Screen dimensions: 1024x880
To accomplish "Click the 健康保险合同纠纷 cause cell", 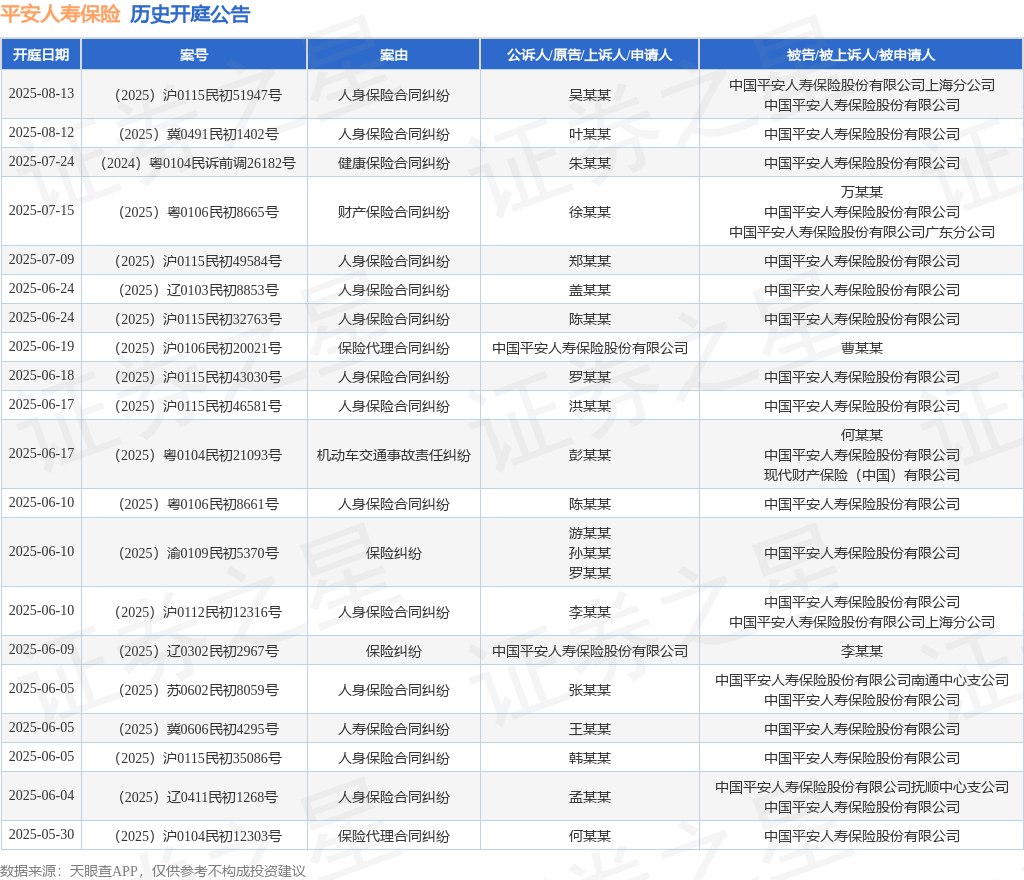I will (394, 163).
